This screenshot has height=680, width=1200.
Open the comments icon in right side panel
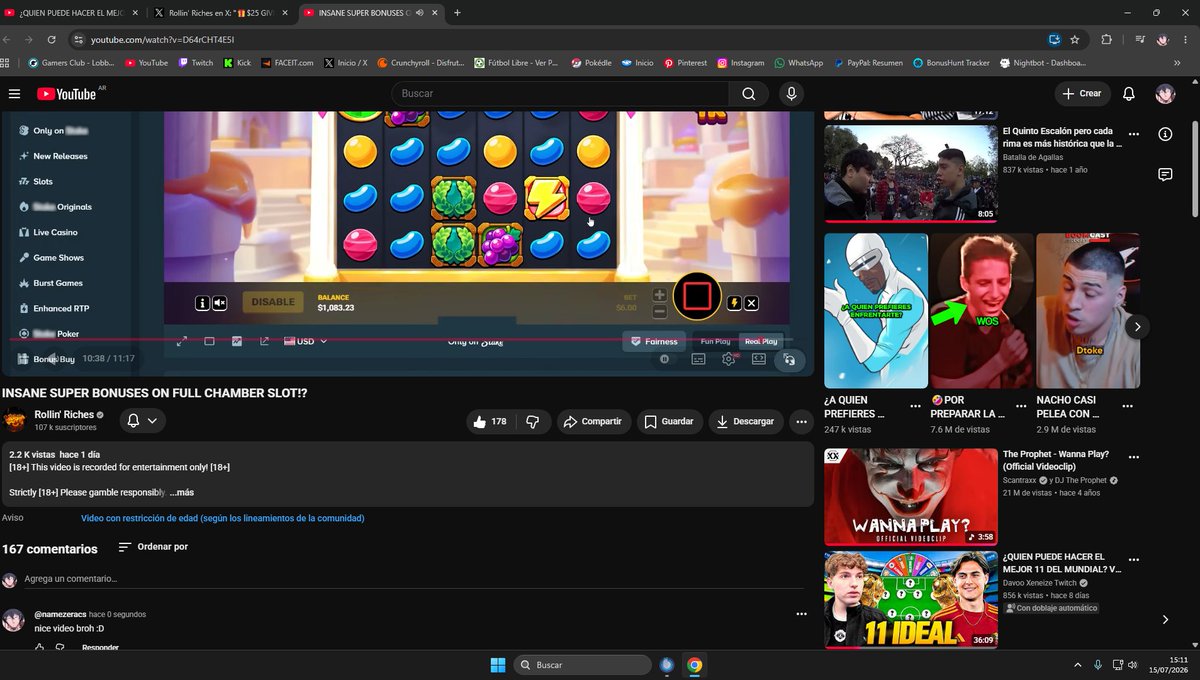pos(1165,174)
